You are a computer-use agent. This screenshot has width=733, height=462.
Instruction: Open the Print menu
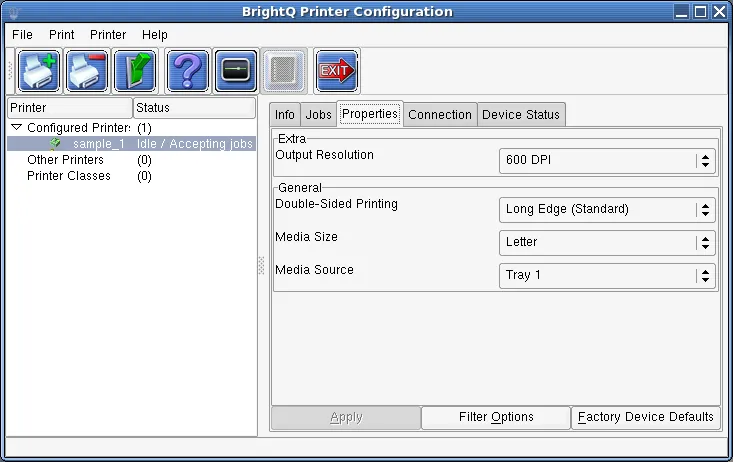[61, 35]
